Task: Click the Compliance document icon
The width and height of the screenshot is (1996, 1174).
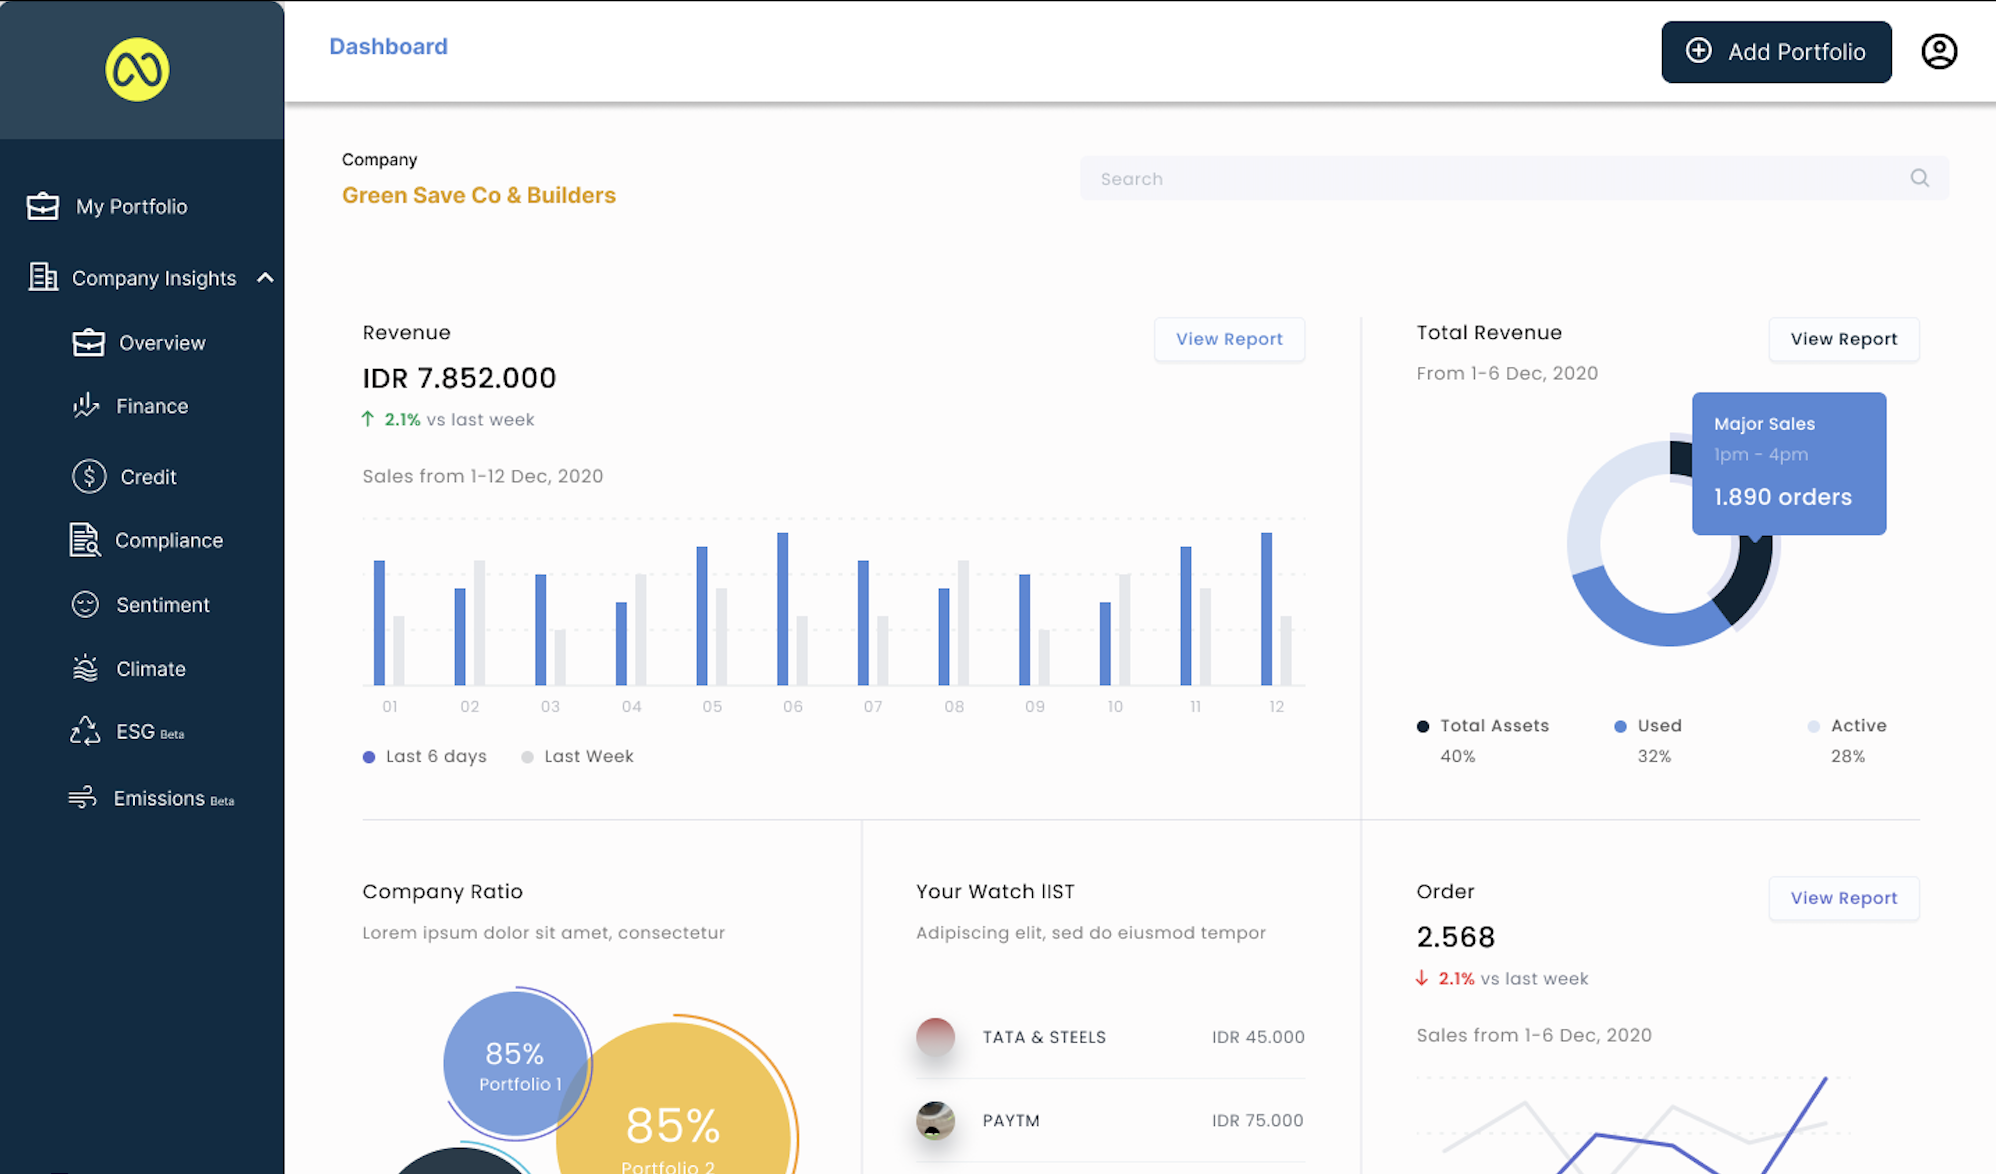Action: 85,540
